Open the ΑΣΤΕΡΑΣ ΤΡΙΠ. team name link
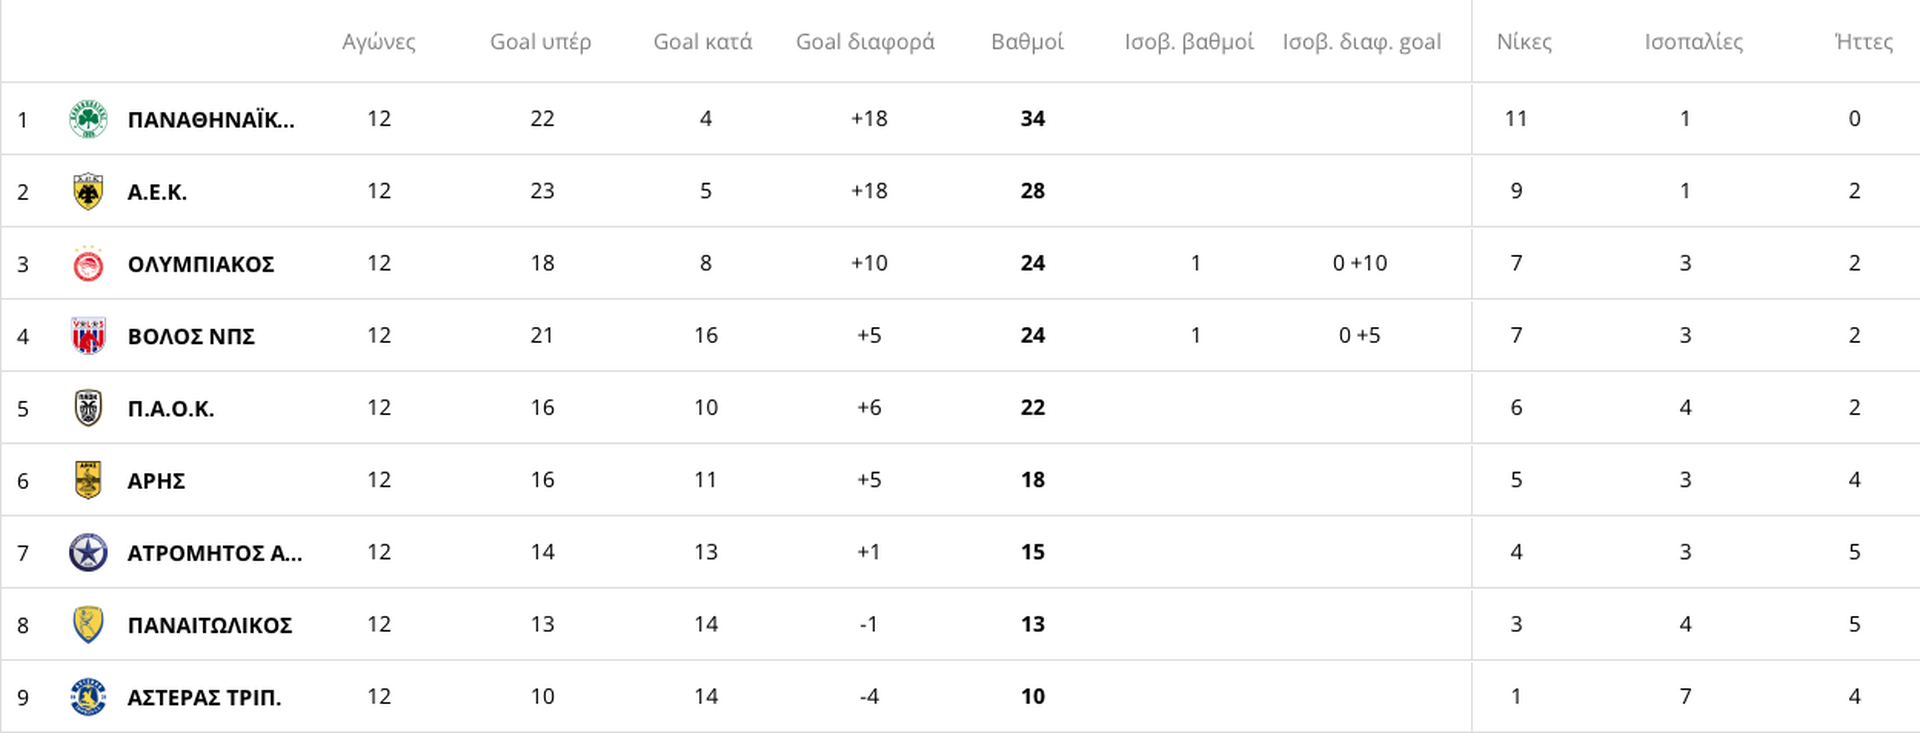The height and width of the screenshot is (733, 1920). point(204,697)
